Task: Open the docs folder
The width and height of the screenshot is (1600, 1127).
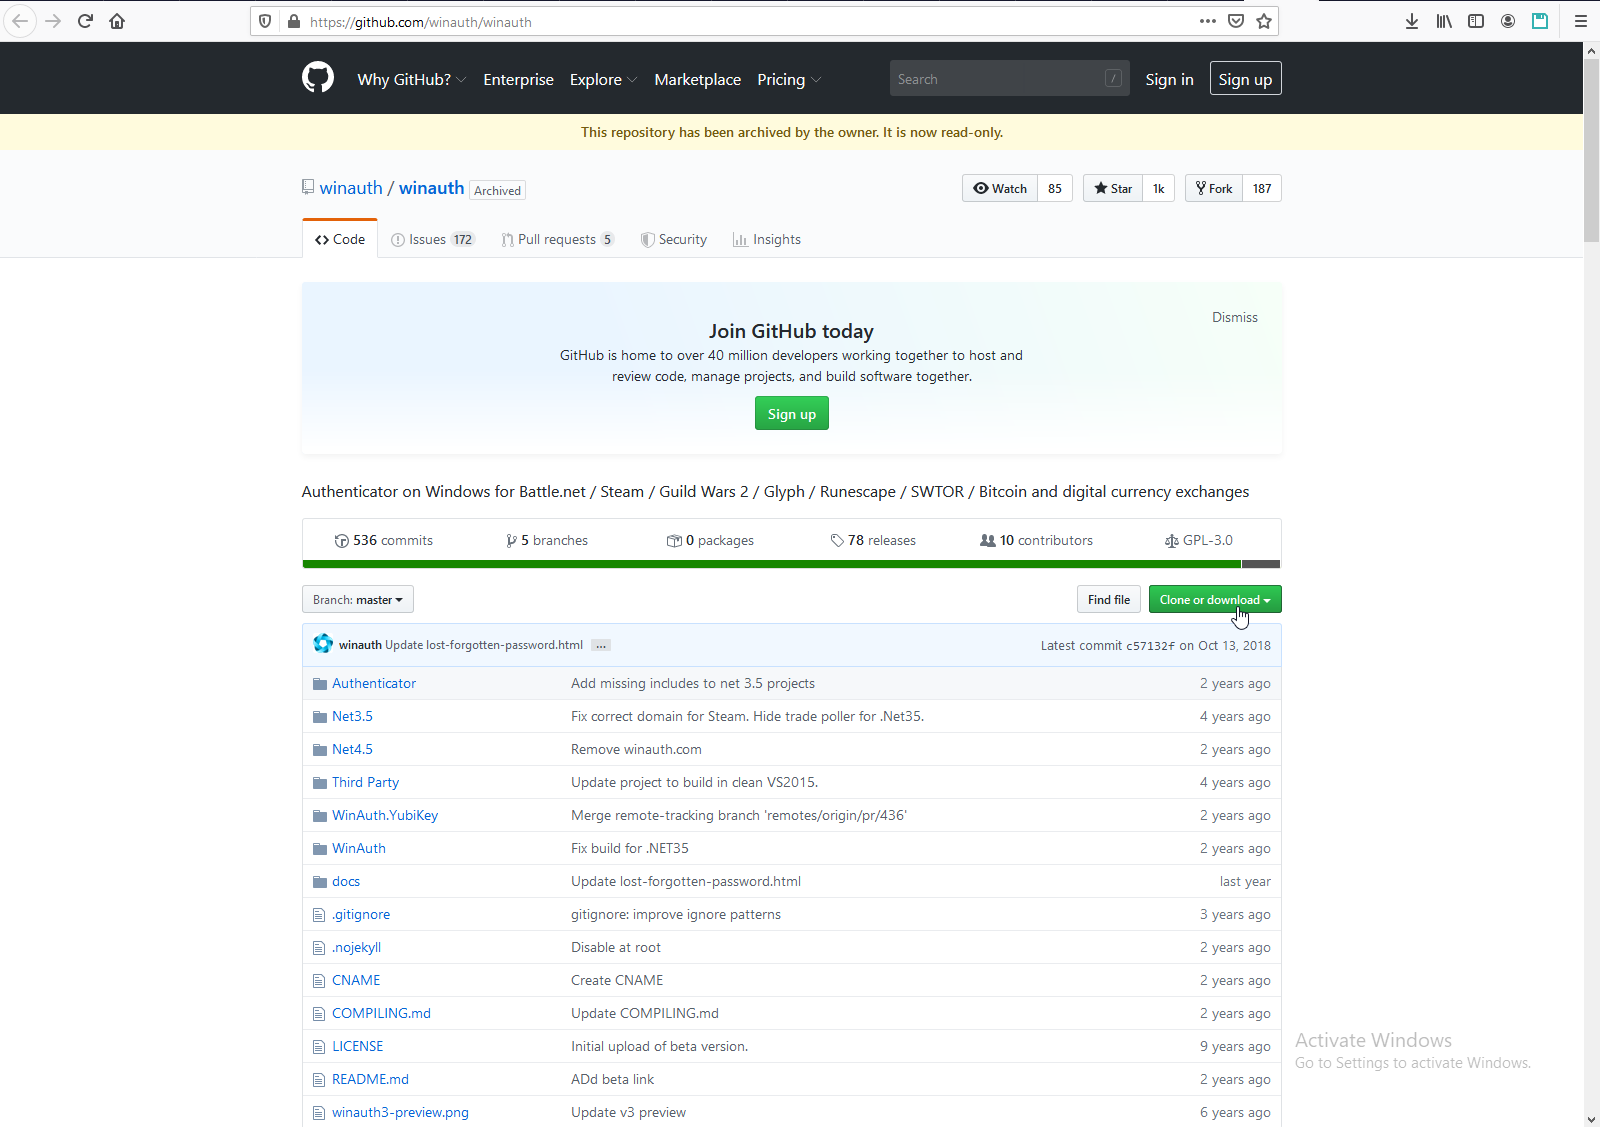Action: [x=346, y=882]
